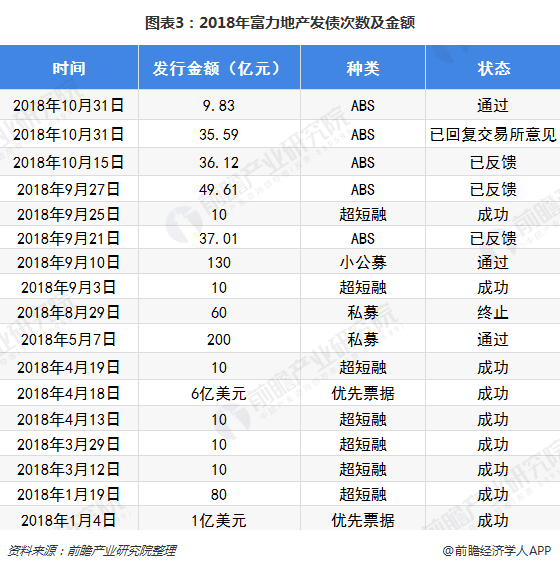Click the date 2018年8月29日
560x569 pixels.
(x=69, y=312)
